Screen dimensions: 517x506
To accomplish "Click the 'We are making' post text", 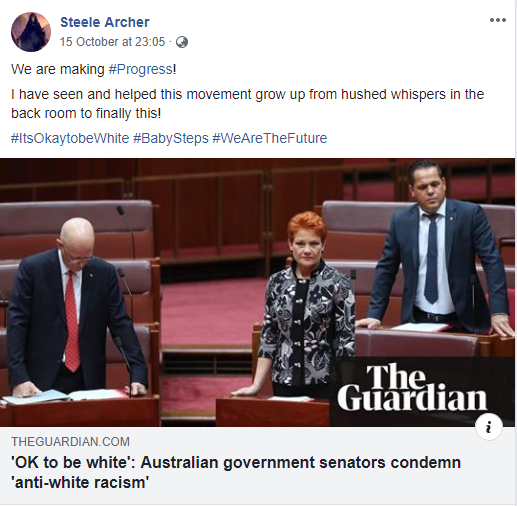I will coord(58,69).
